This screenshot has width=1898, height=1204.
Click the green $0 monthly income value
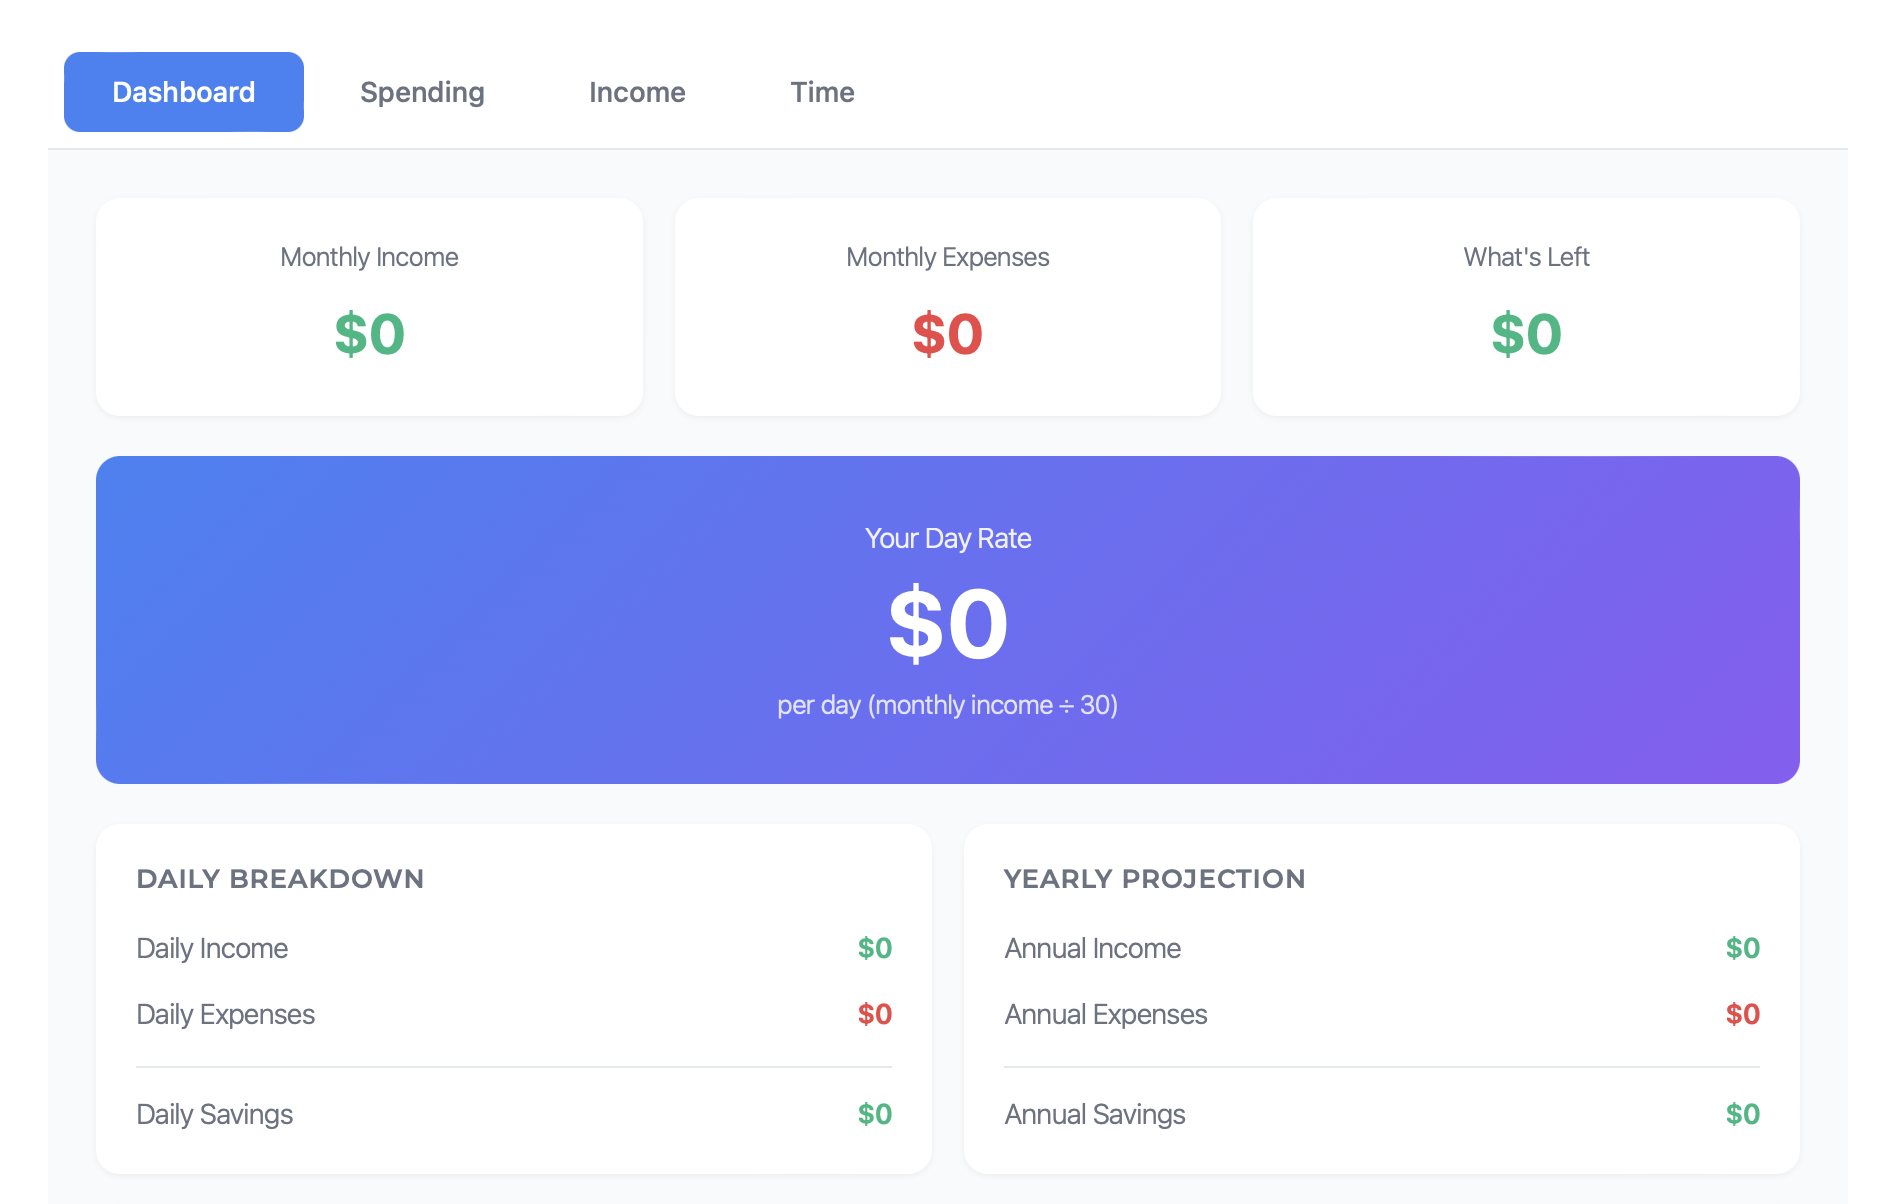369,334
